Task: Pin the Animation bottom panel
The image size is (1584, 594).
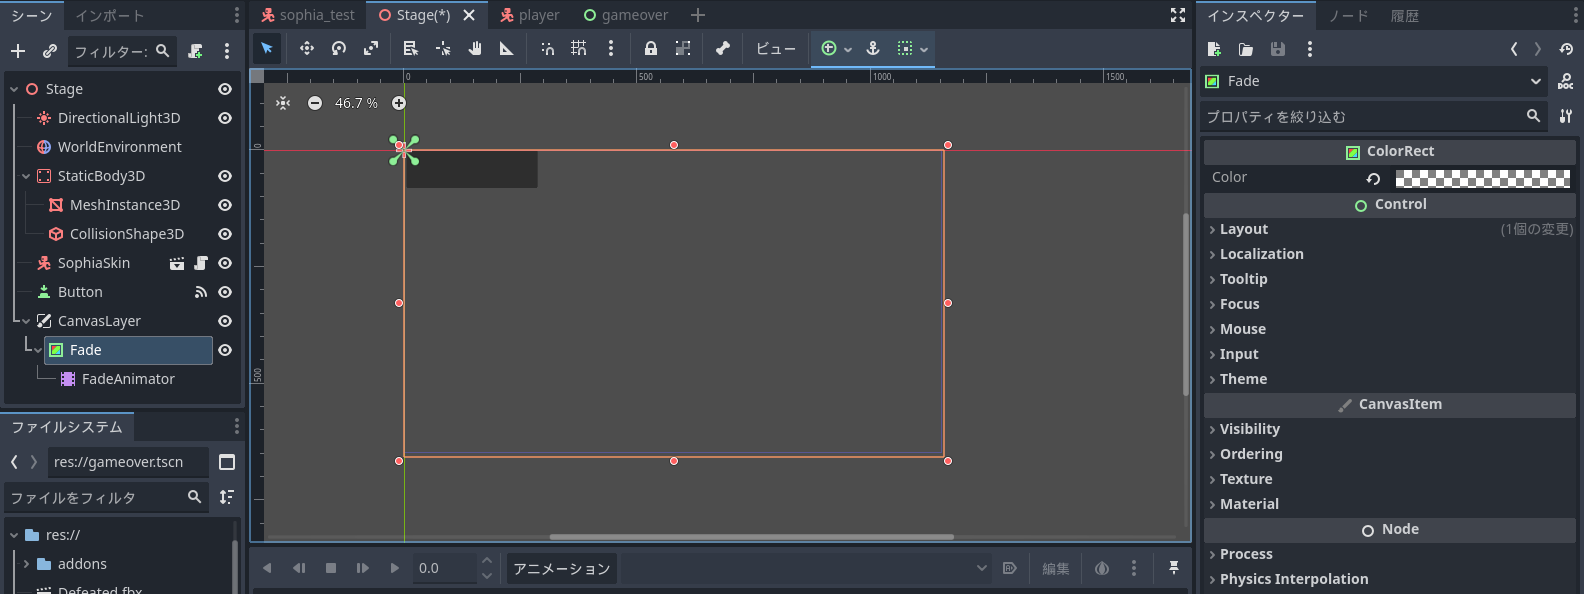Action: [x=1174, y=568]
